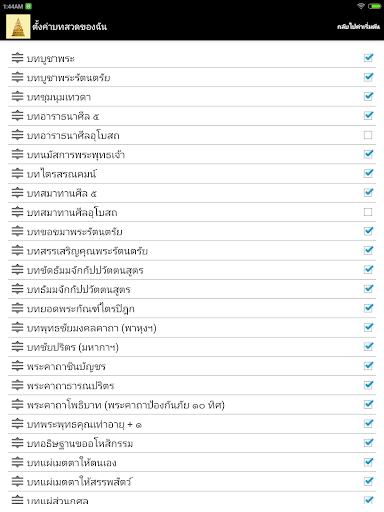
Task: Check the unchecked บทสมาทานศีลอุโบสถ box
Action: [x=368, y=212]
